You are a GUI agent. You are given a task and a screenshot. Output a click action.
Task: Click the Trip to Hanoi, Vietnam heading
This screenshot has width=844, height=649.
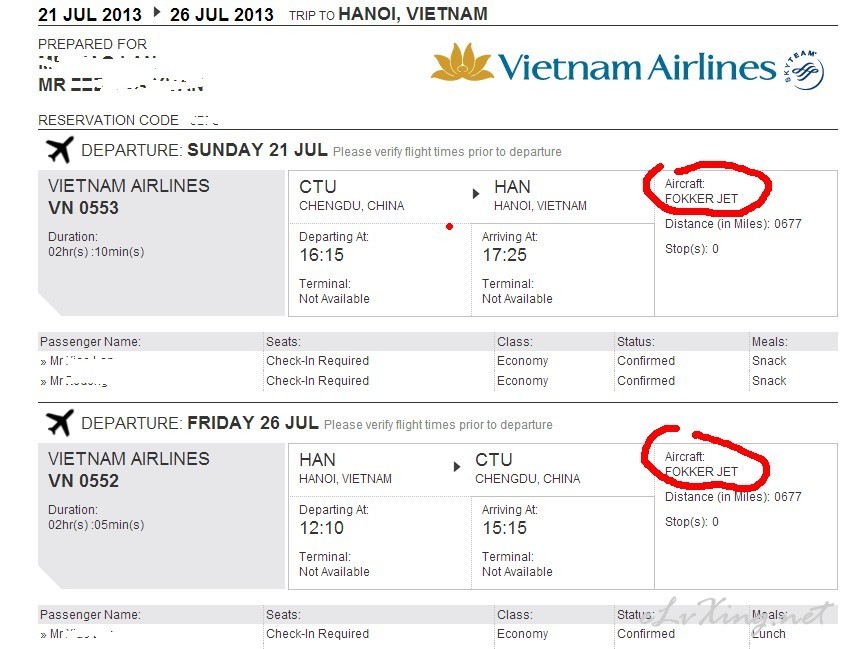click(388, 14)
